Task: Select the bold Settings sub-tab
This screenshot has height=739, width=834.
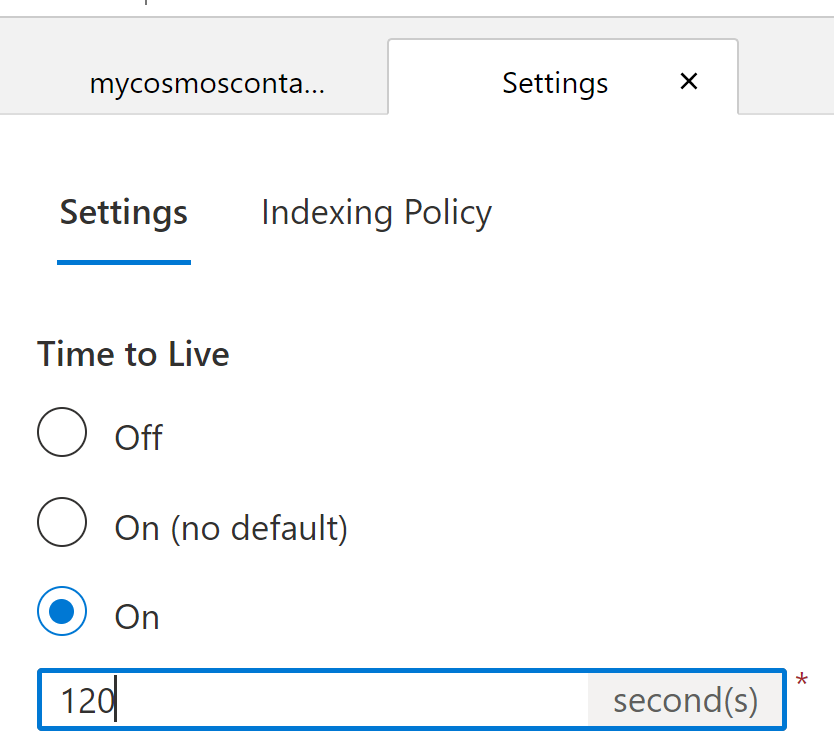Action: (x=123, y=213)
